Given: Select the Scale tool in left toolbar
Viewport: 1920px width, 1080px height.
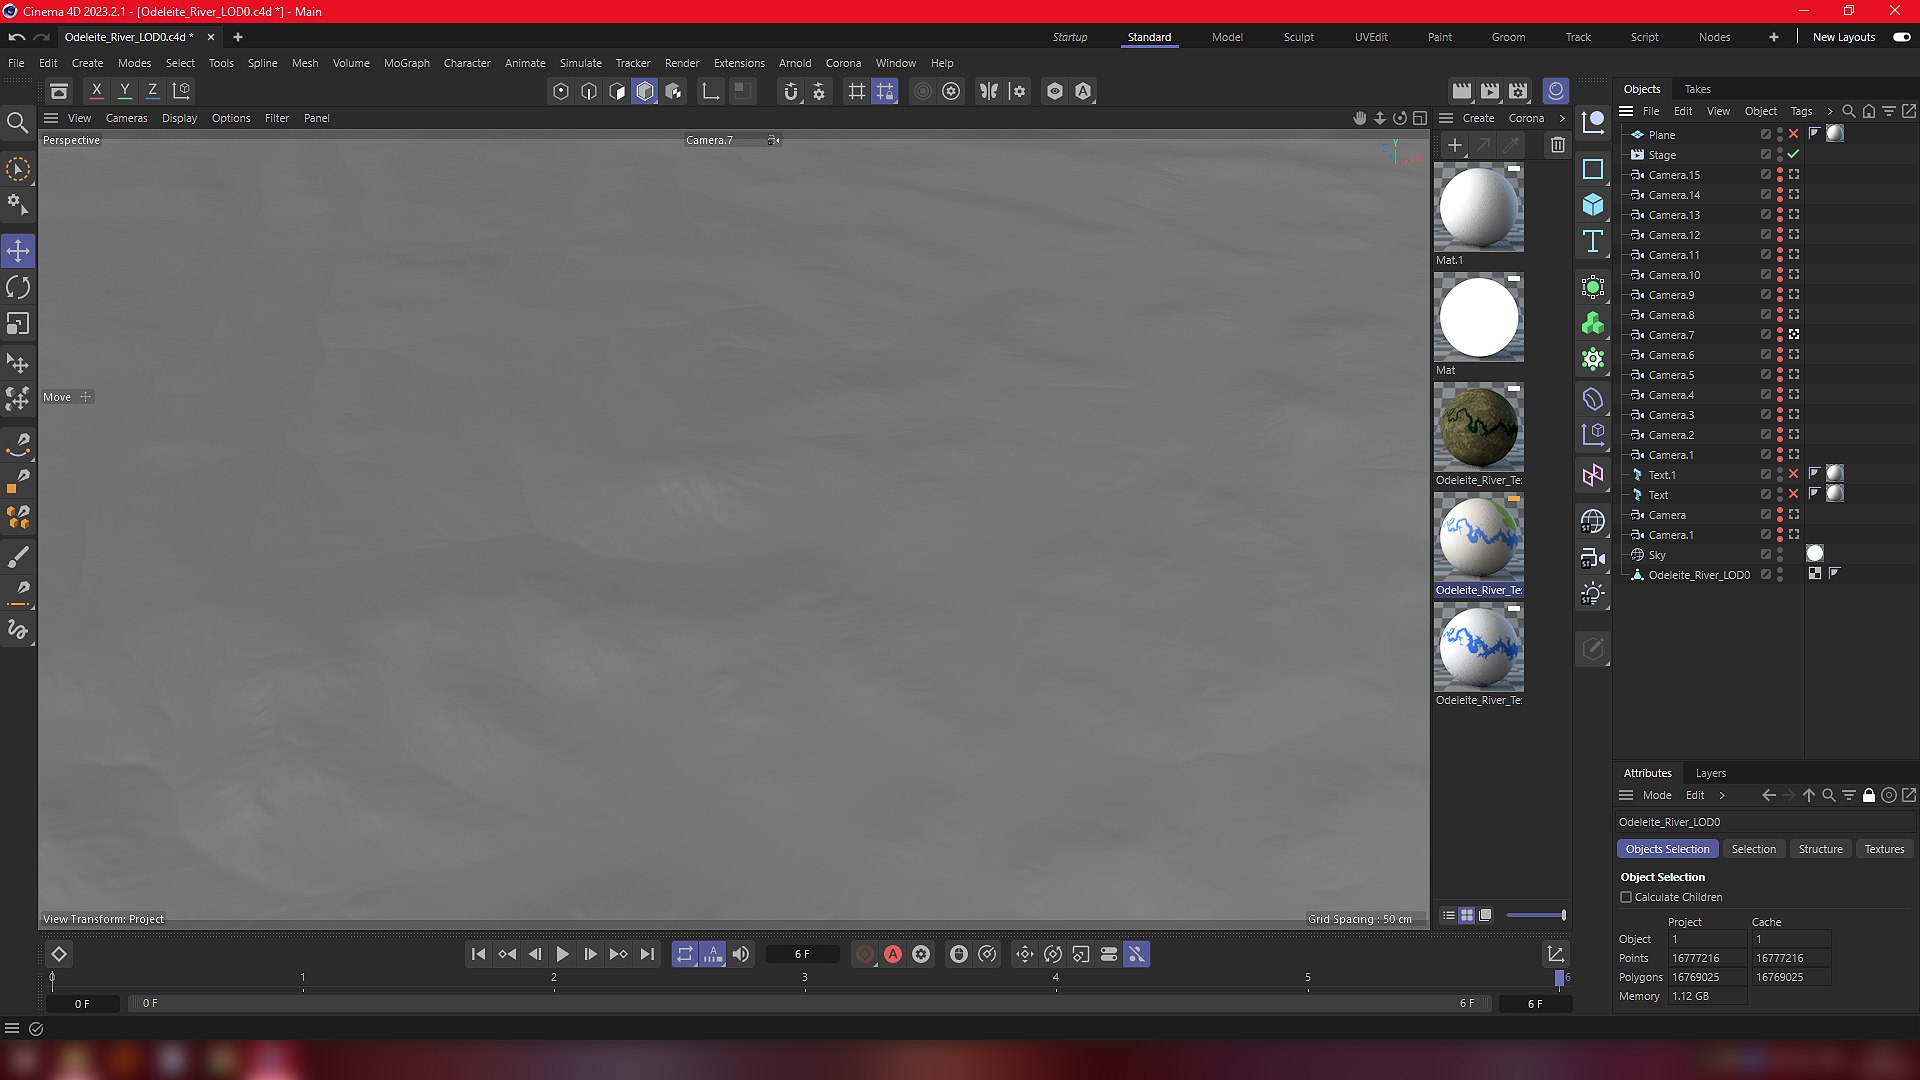Looking at the screenshot, I should pyautogui.click(x=18, y=324).
